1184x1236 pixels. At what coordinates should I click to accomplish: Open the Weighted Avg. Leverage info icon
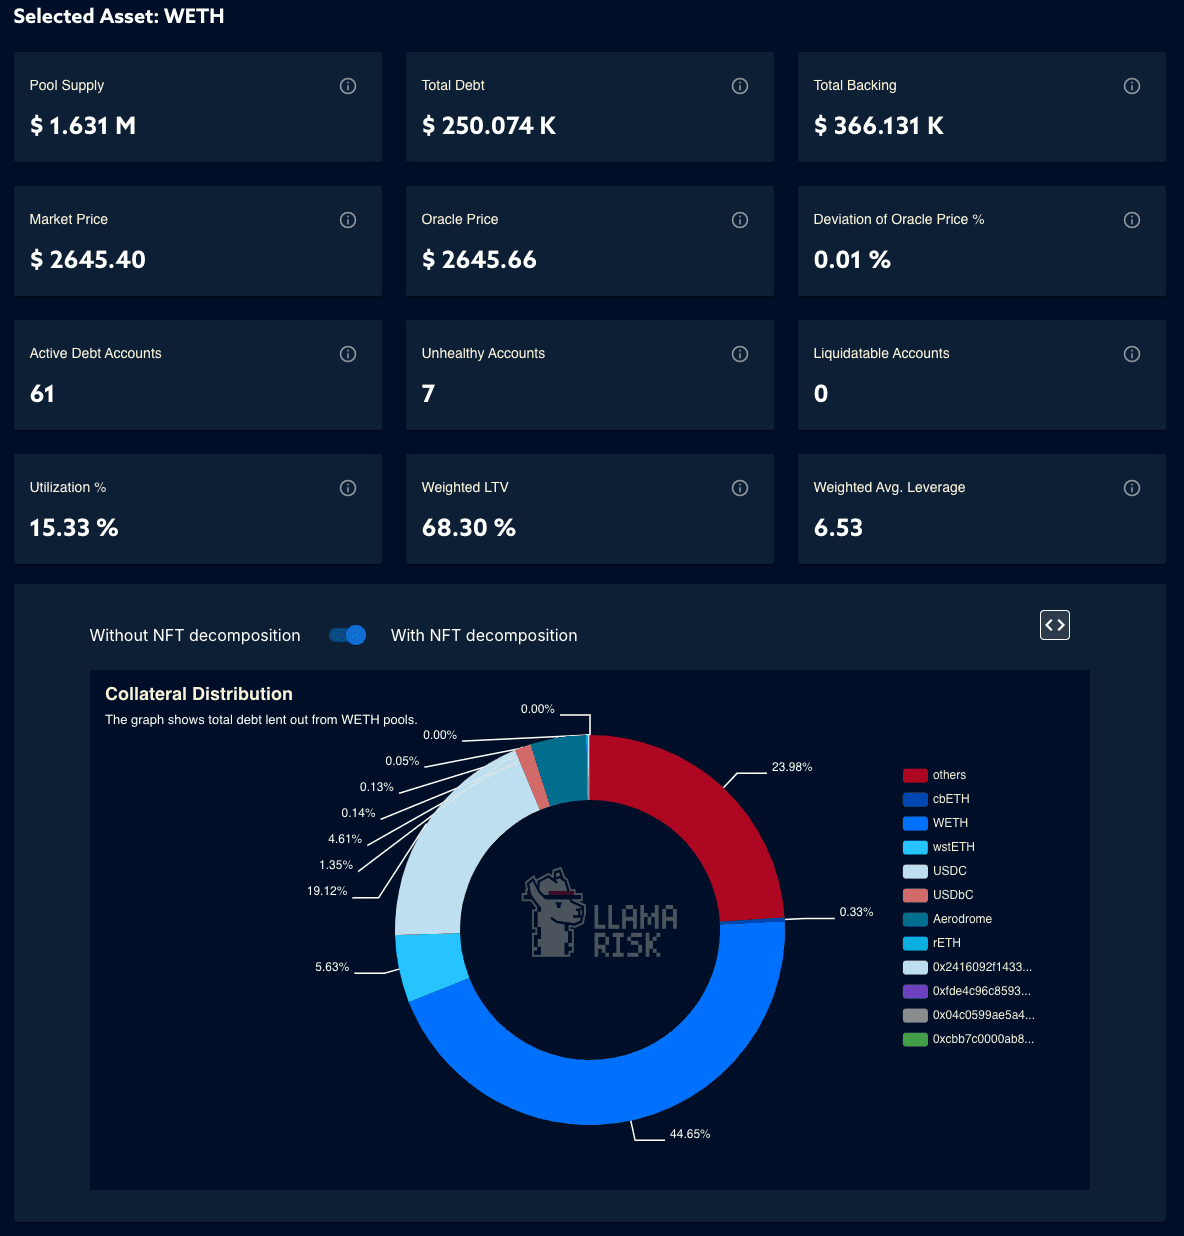pos(1132,488)
